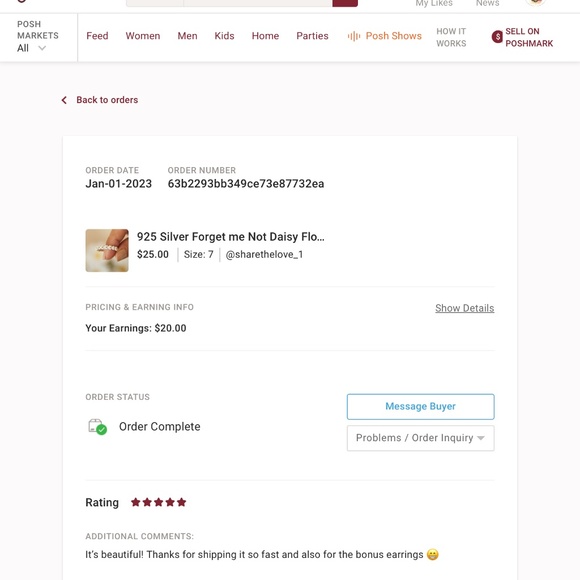580x580 pixels.
Task: Click the red search button
Action: [x=345, y=3]
